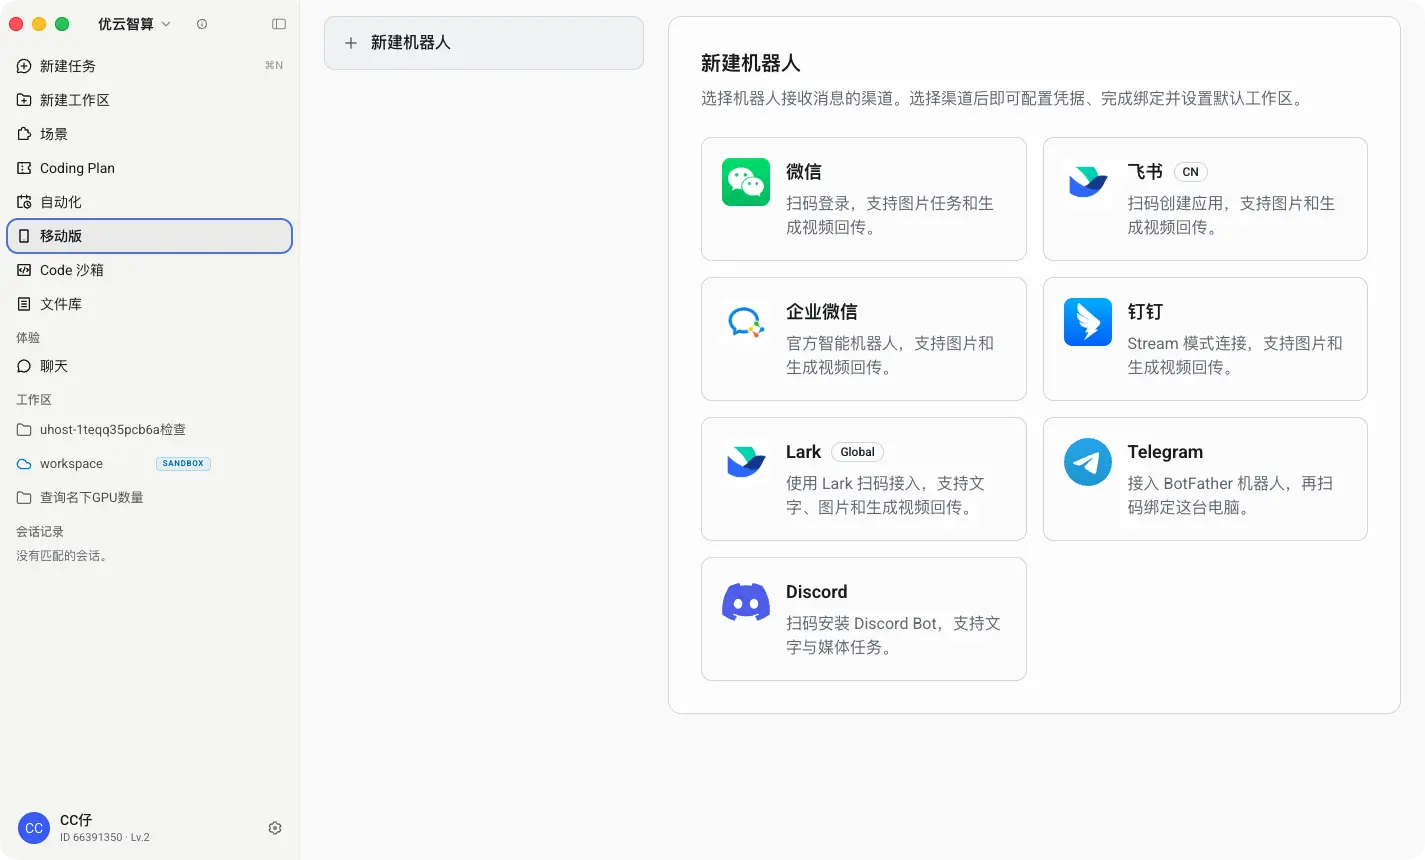
Task: Click the Telegram paper plane icon
Action: [x=1088, y=462]
